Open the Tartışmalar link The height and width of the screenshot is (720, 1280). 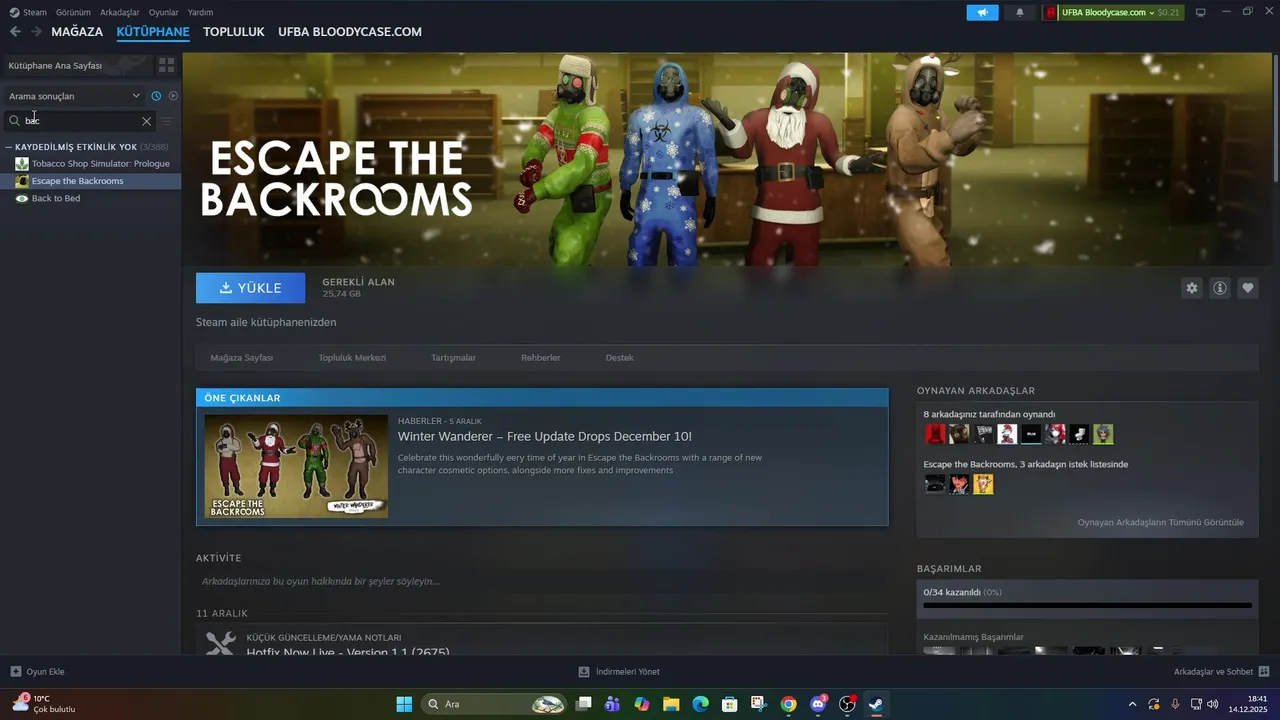(x=453, y=358)
